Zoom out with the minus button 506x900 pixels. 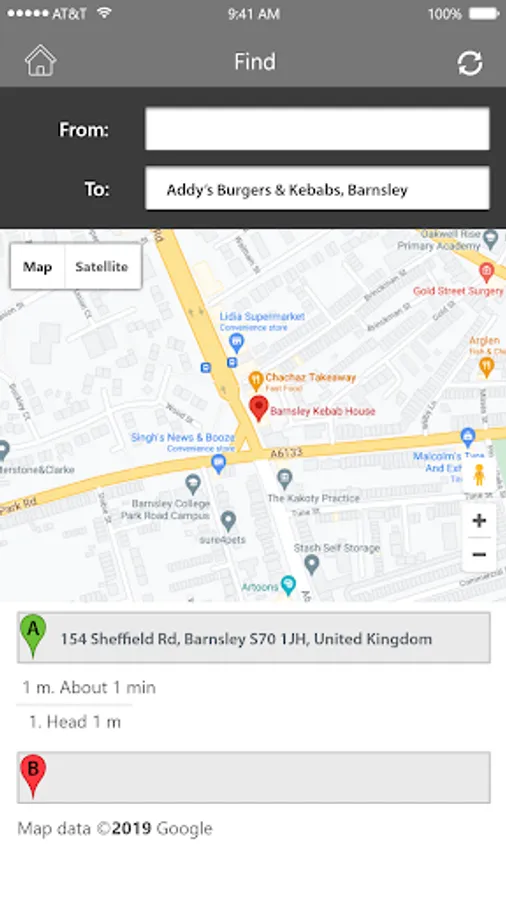[479, 554]
